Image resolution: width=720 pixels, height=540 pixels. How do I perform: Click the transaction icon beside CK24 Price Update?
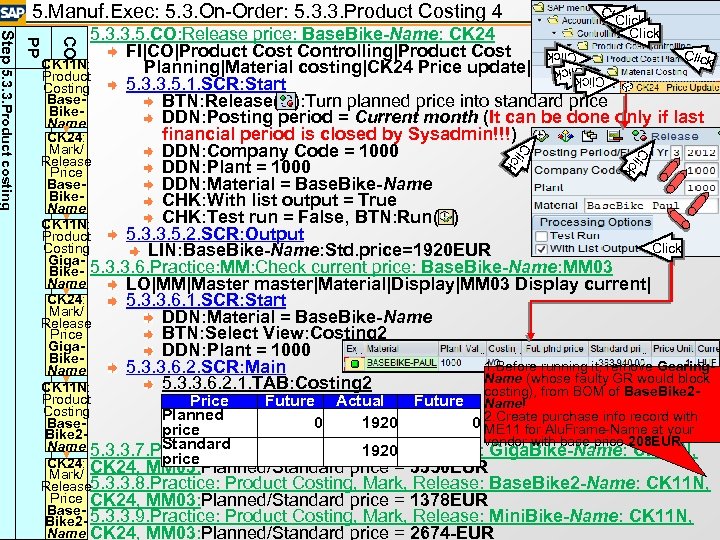click(x=627, y=87)
